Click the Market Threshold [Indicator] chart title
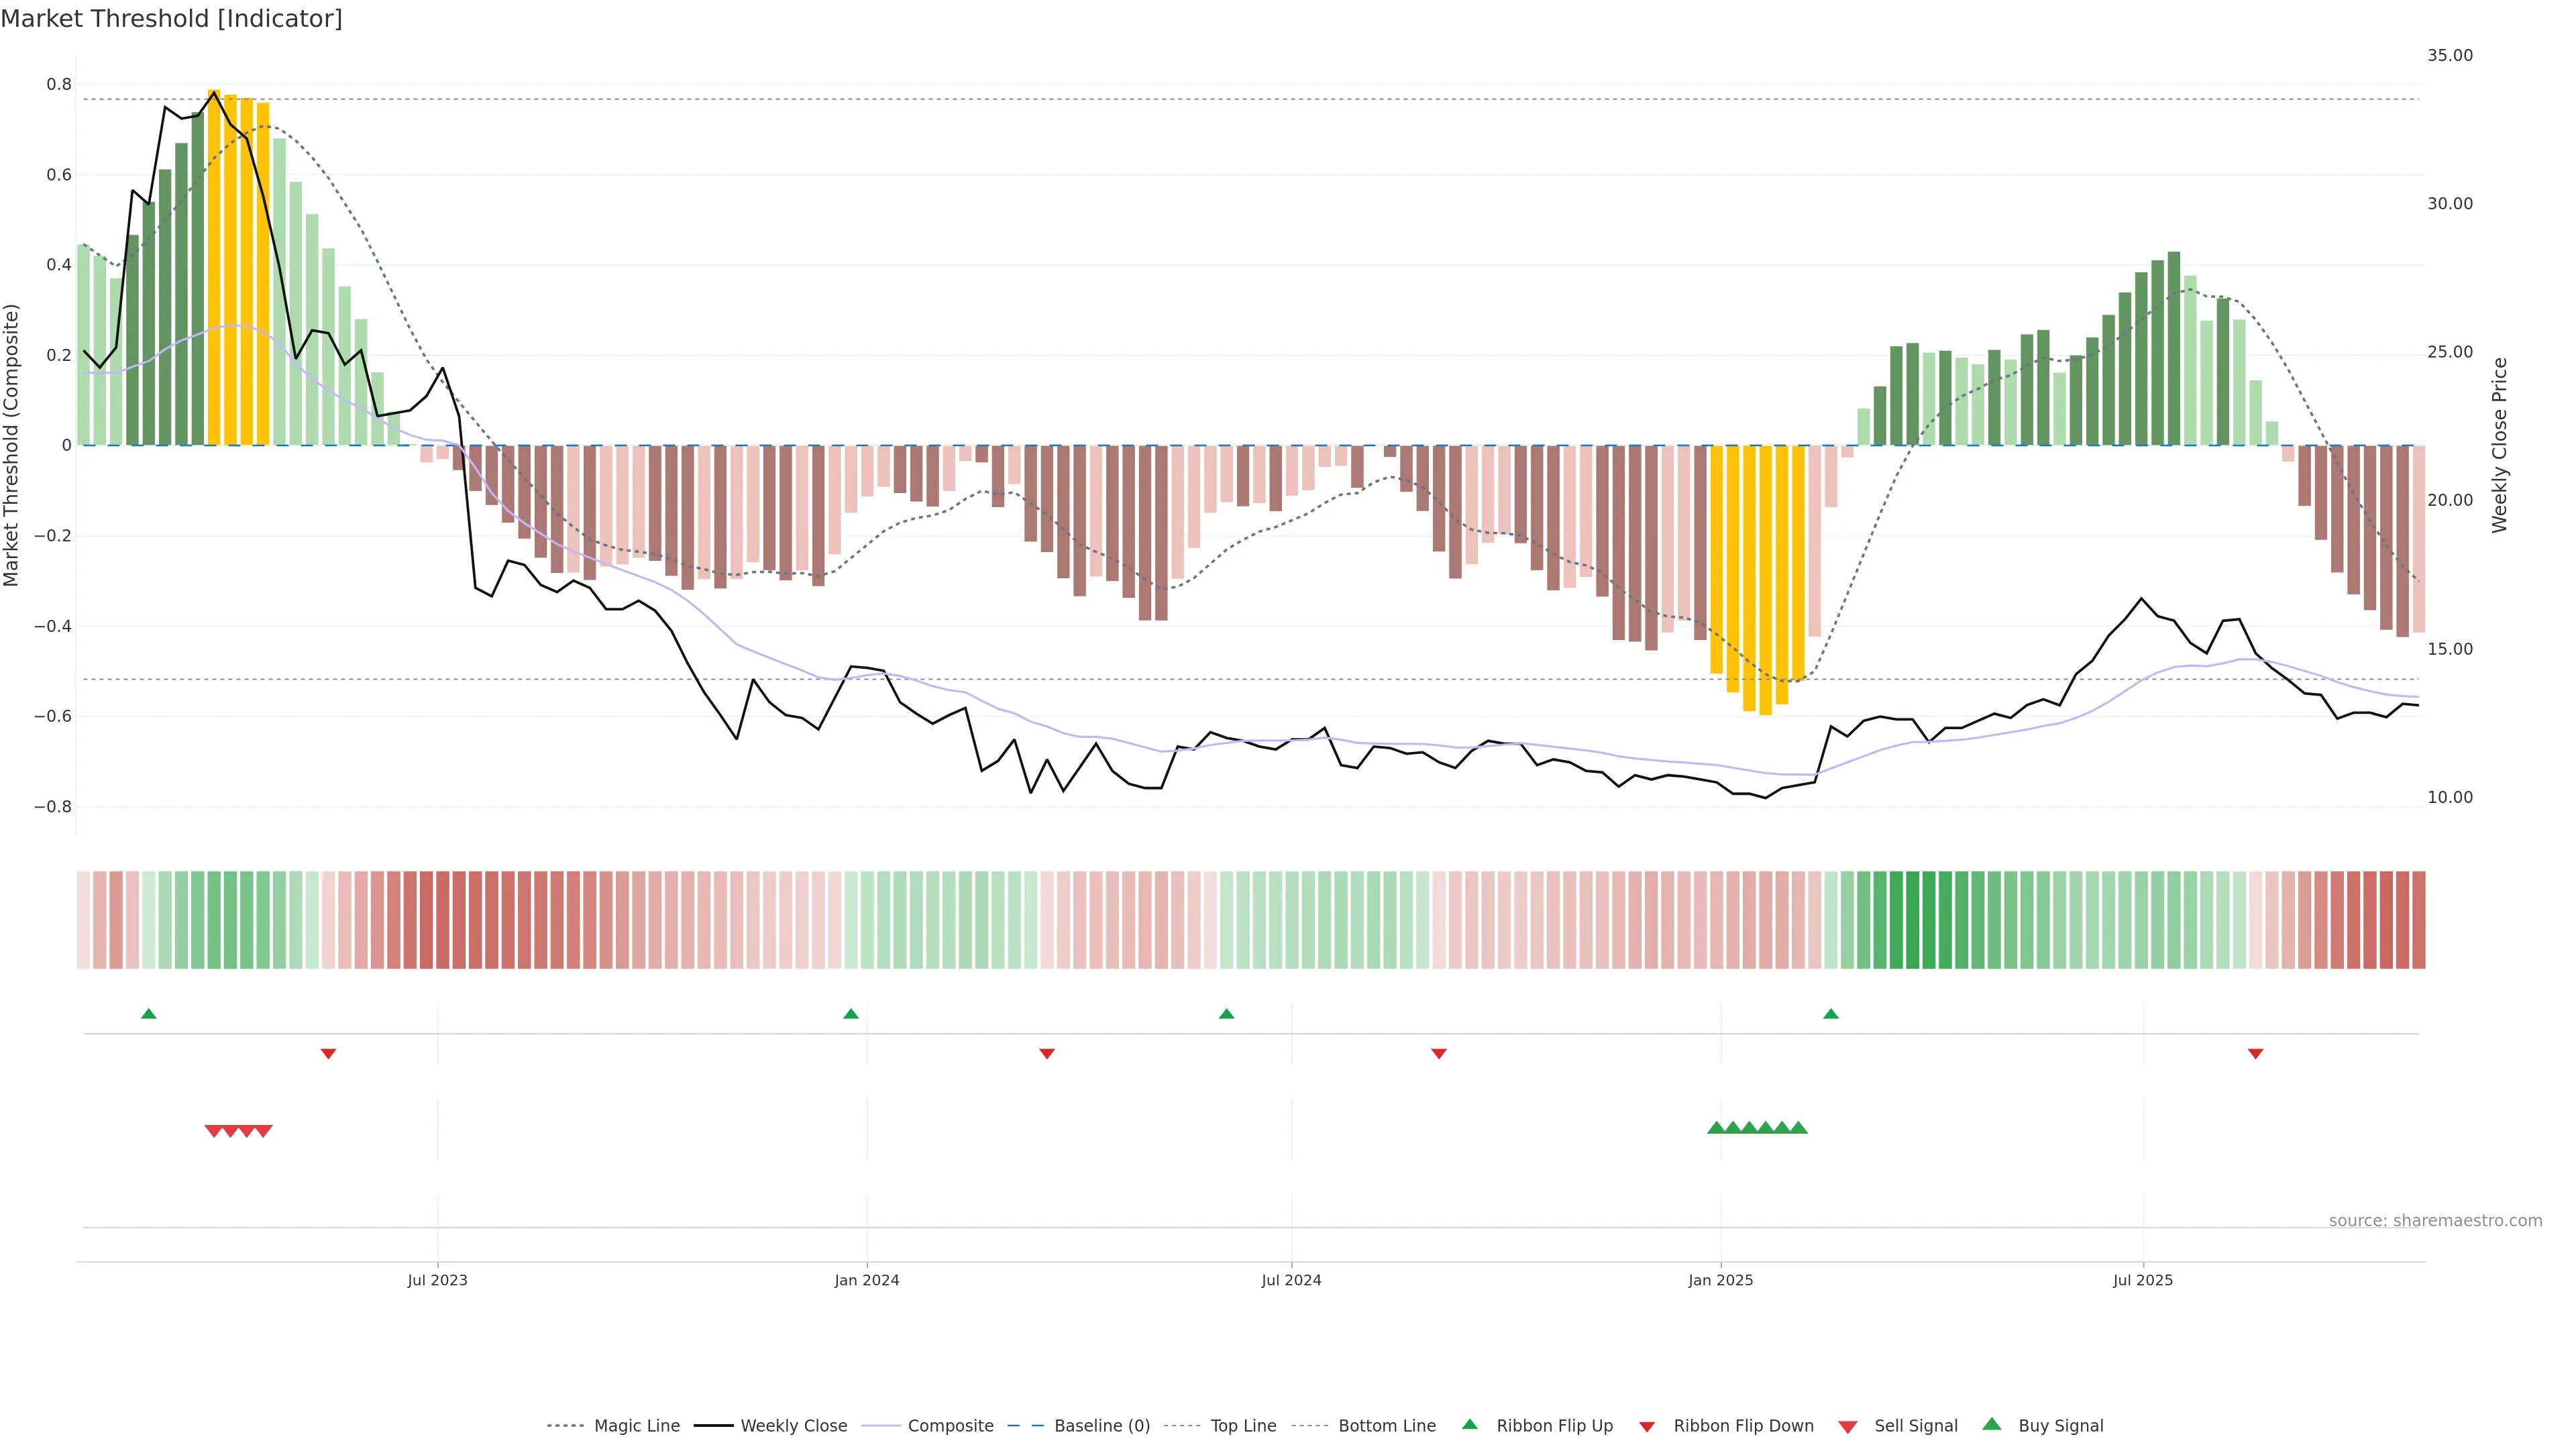This screenshot has width=2576, height=1449. 171,19
